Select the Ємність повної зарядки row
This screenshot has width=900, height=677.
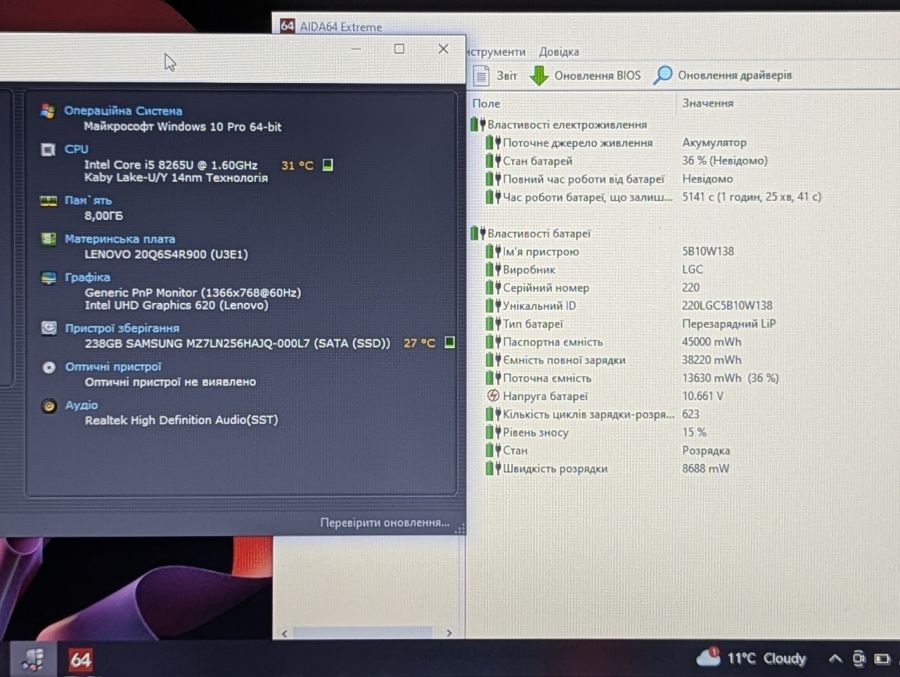point(683,360)
